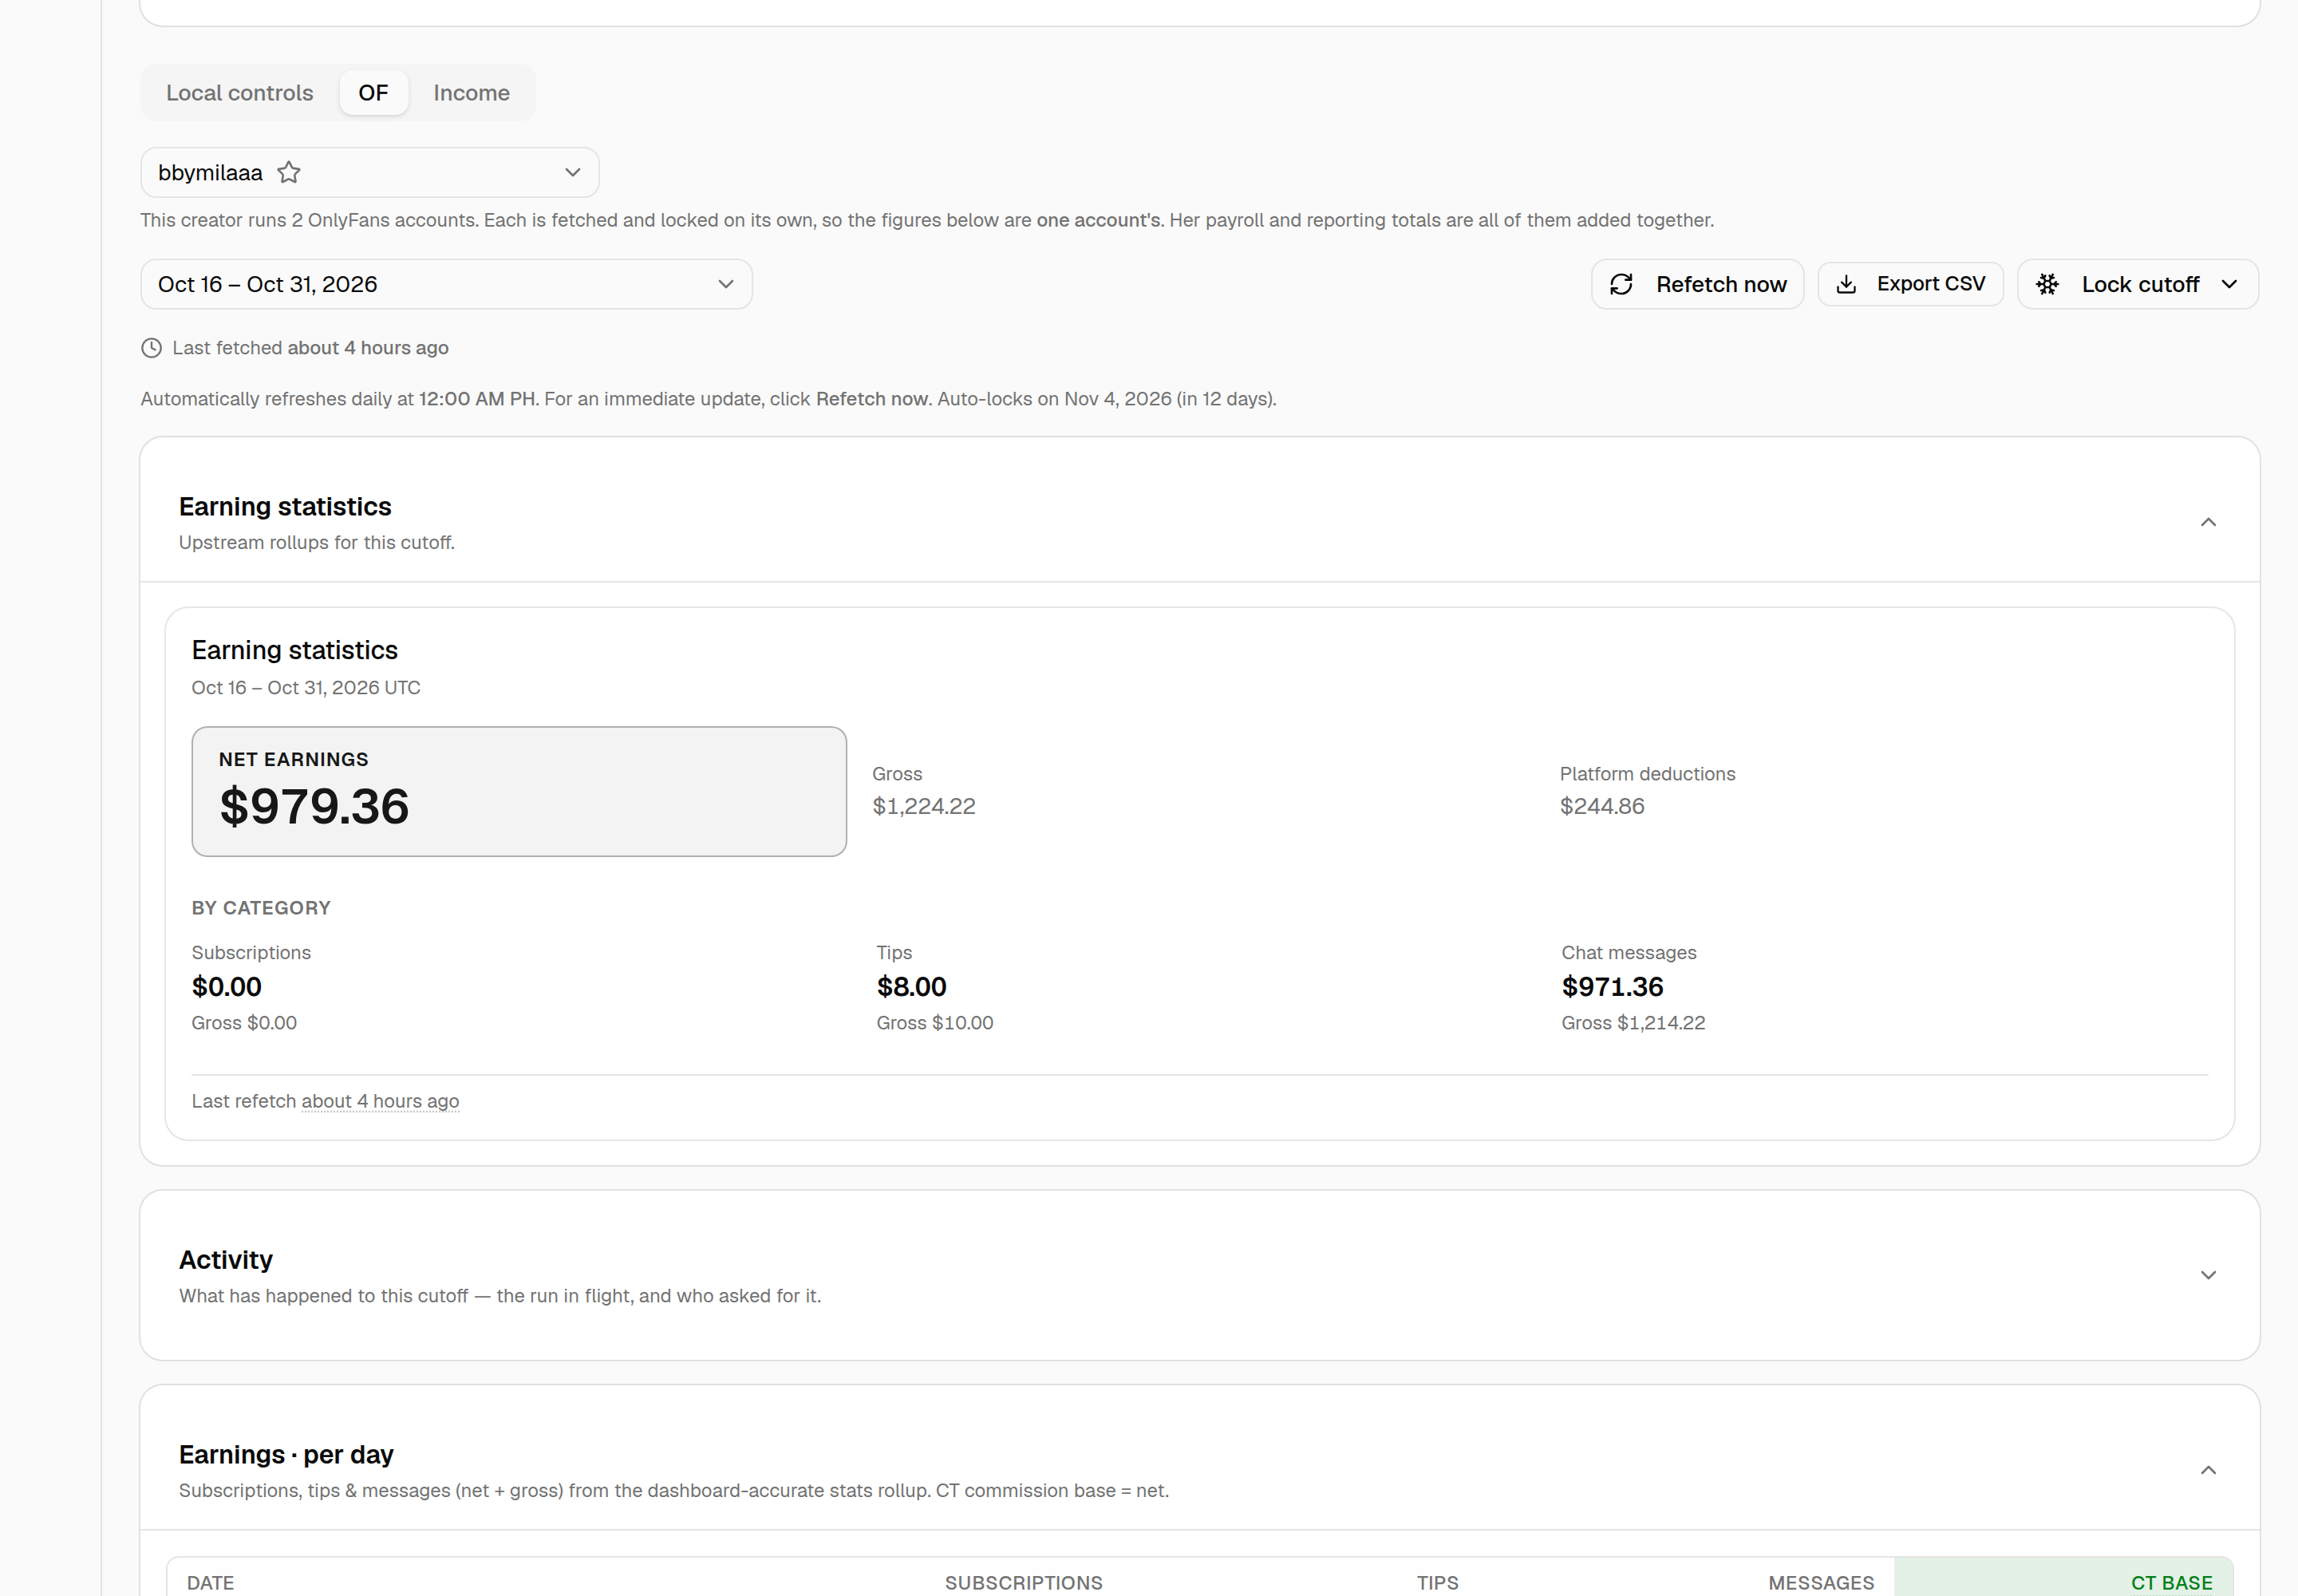
Task: Click the CT BASE column header
Action: tap(2171, 1583)
